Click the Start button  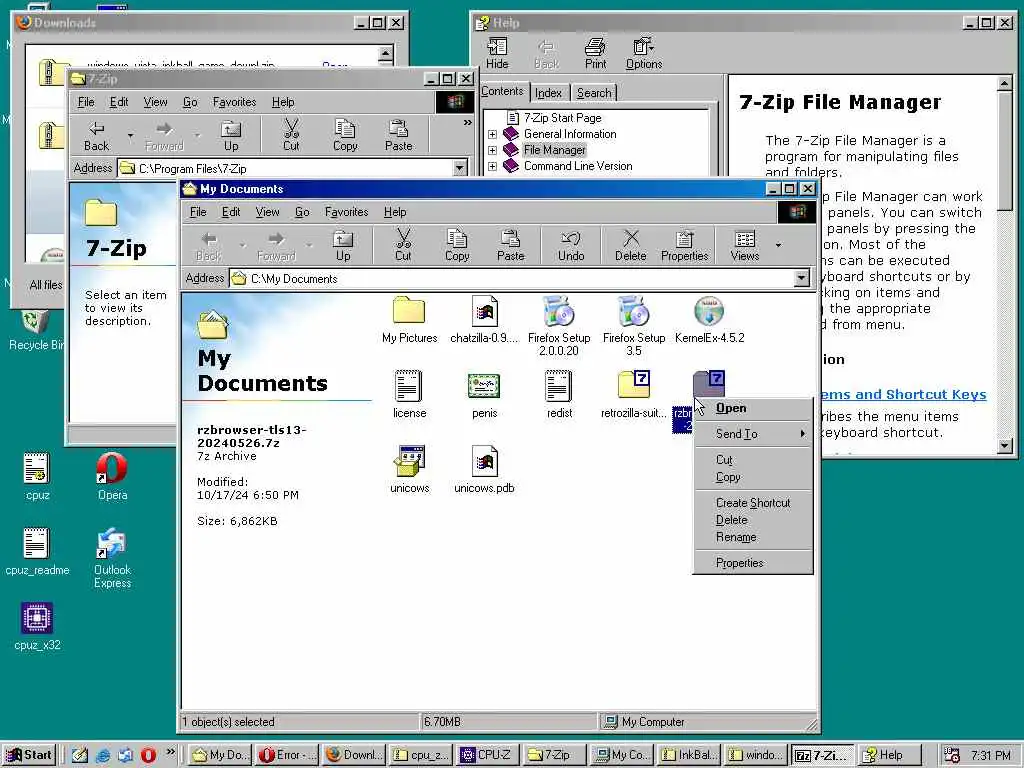29,755
